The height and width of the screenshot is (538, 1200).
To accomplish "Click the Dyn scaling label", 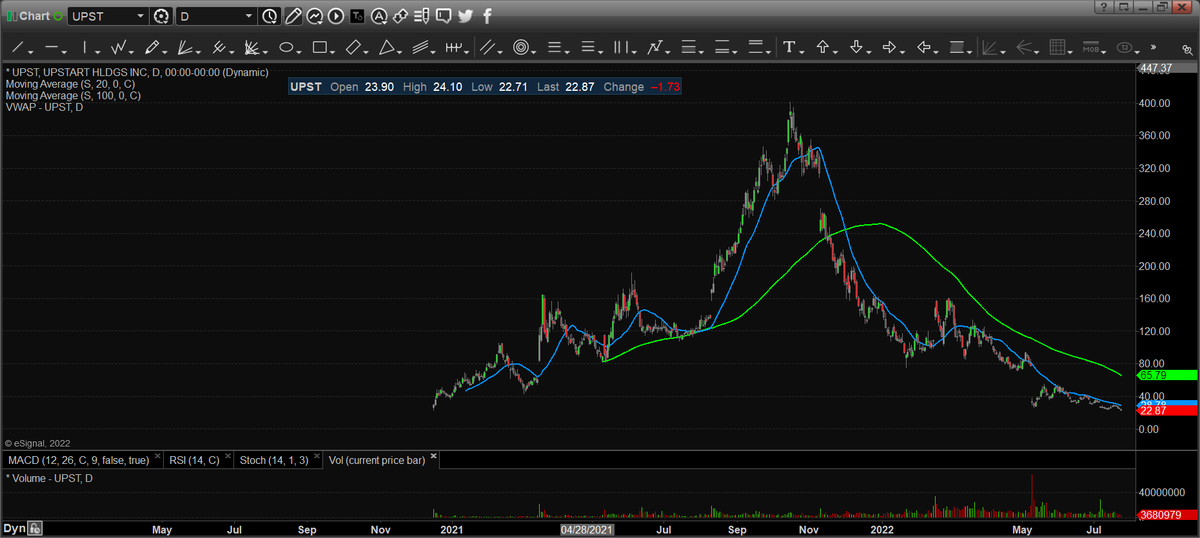I will (x=14, y=528).
